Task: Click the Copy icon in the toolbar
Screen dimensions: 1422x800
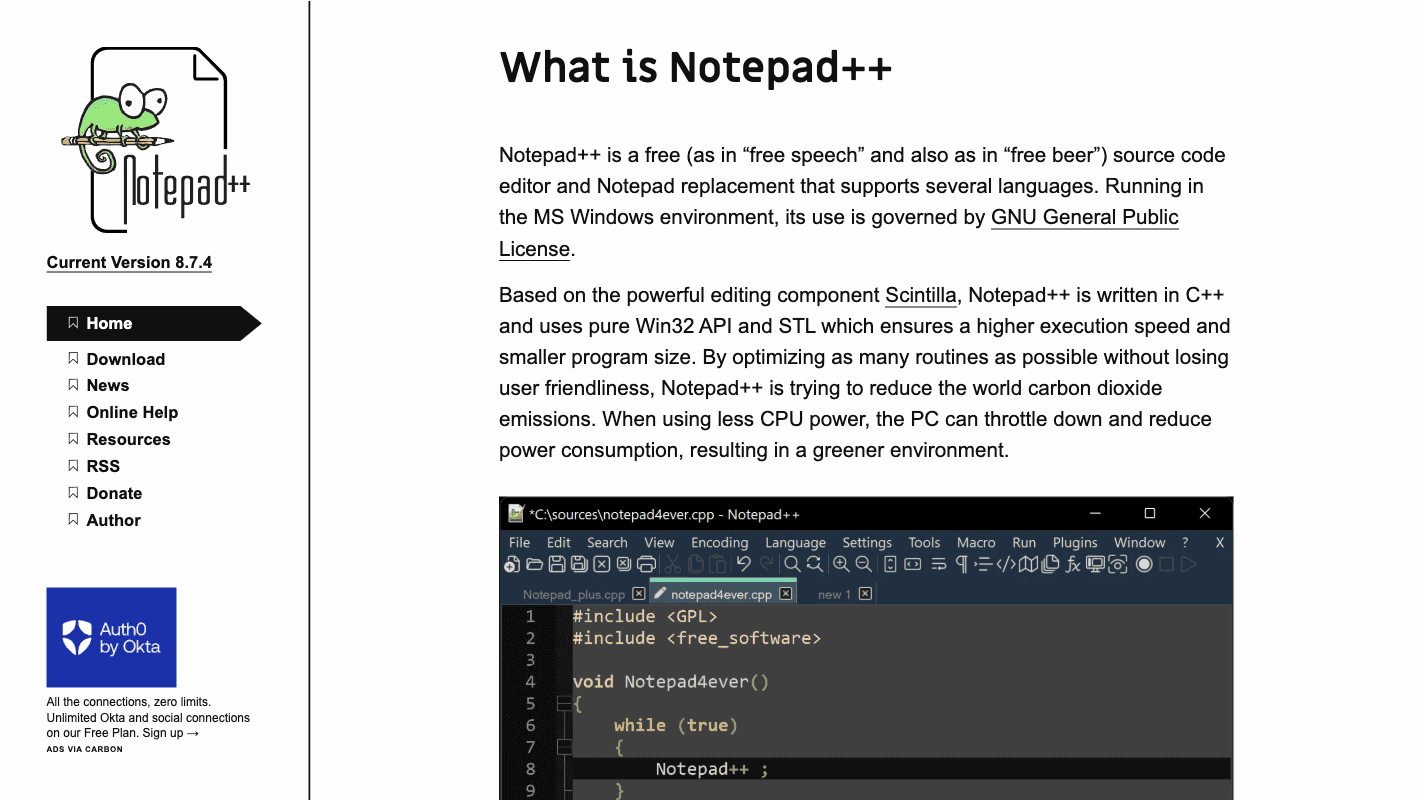Action: [x=696, y=564]
